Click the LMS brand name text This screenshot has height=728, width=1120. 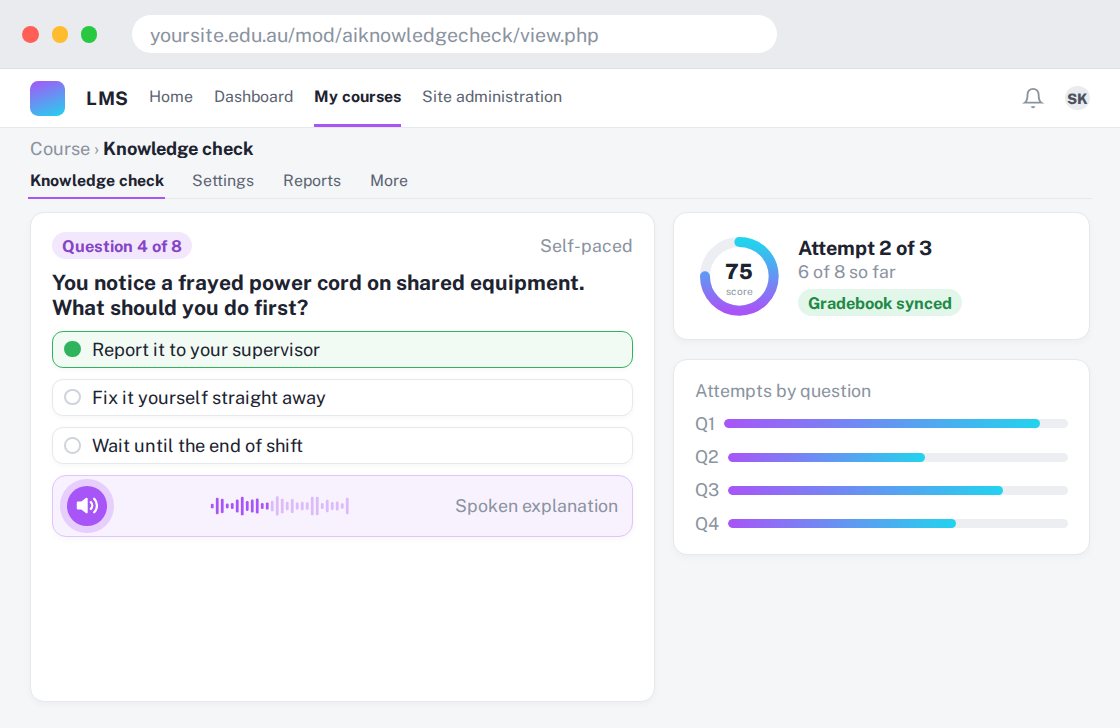tap(107, 98)
